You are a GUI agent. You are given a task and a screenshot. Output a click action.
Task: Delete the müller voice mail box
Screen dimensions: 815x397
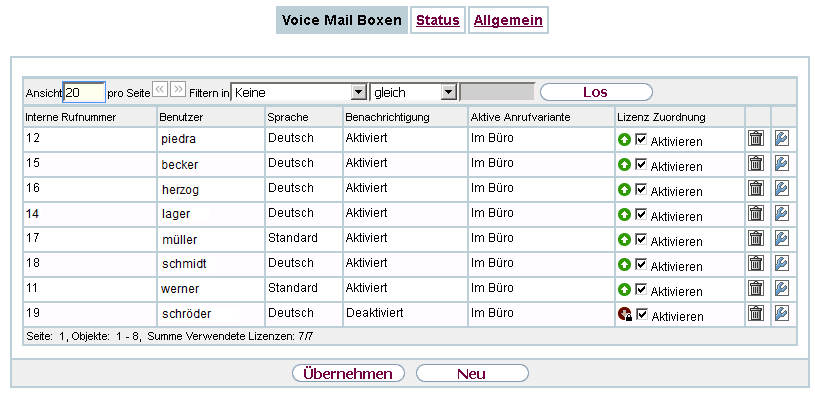(x=755, y=238)
